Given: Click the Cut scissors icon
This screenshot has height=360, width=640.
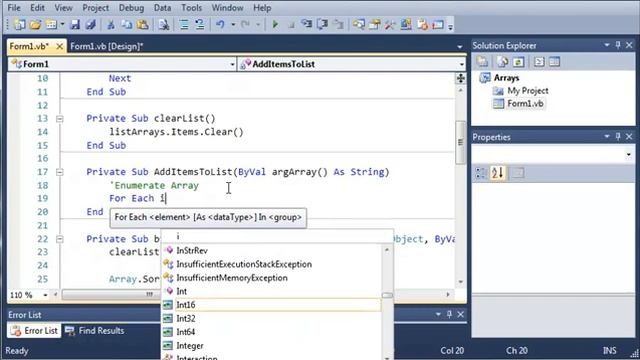Looking at the screenshot, I should pos(110,25).
